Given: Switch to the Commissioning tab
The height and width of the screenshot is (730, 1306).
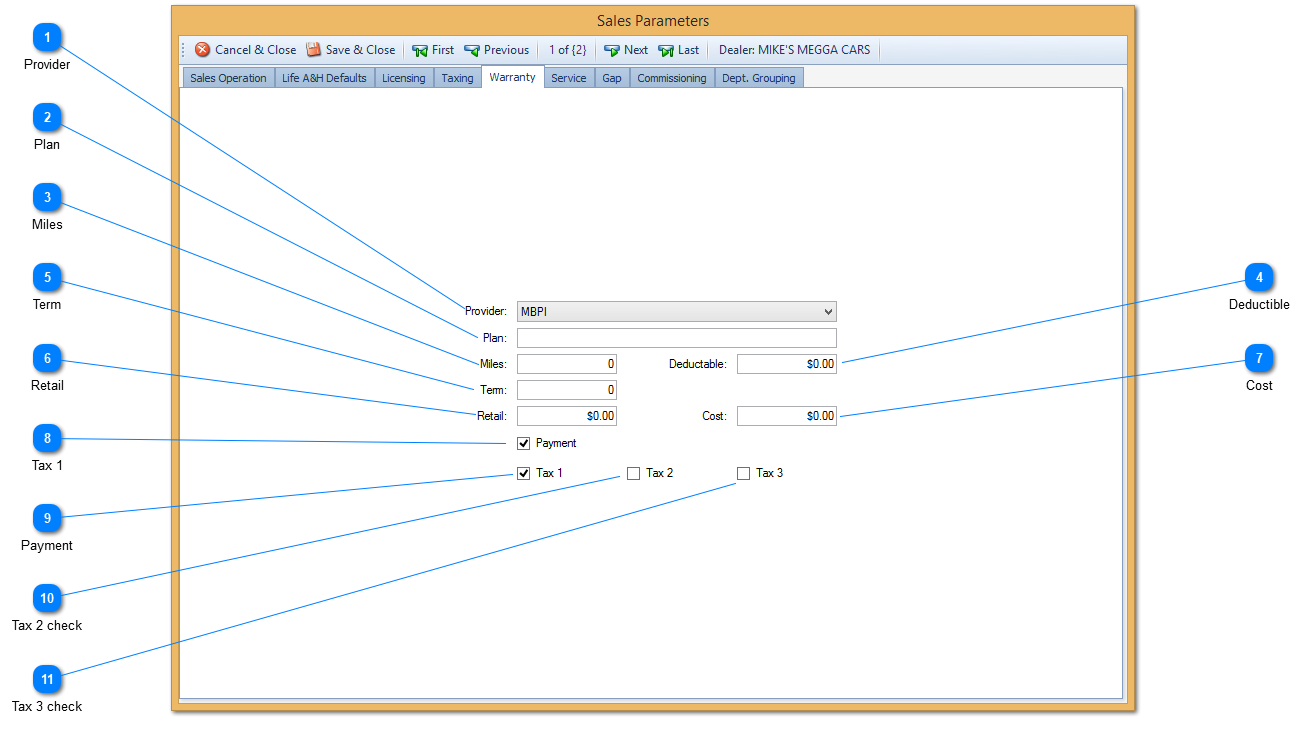Looking at the screenshot, I should (672, 78).
